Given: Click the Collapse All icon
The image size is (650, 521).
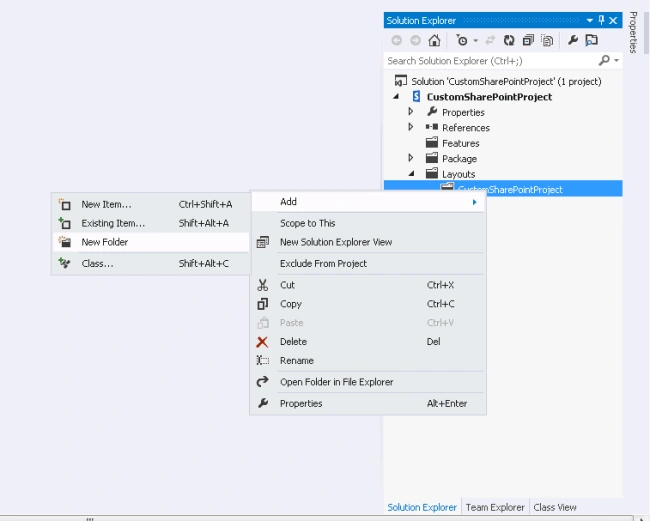Looking at the screenshot, I should (x=528, y=41).
